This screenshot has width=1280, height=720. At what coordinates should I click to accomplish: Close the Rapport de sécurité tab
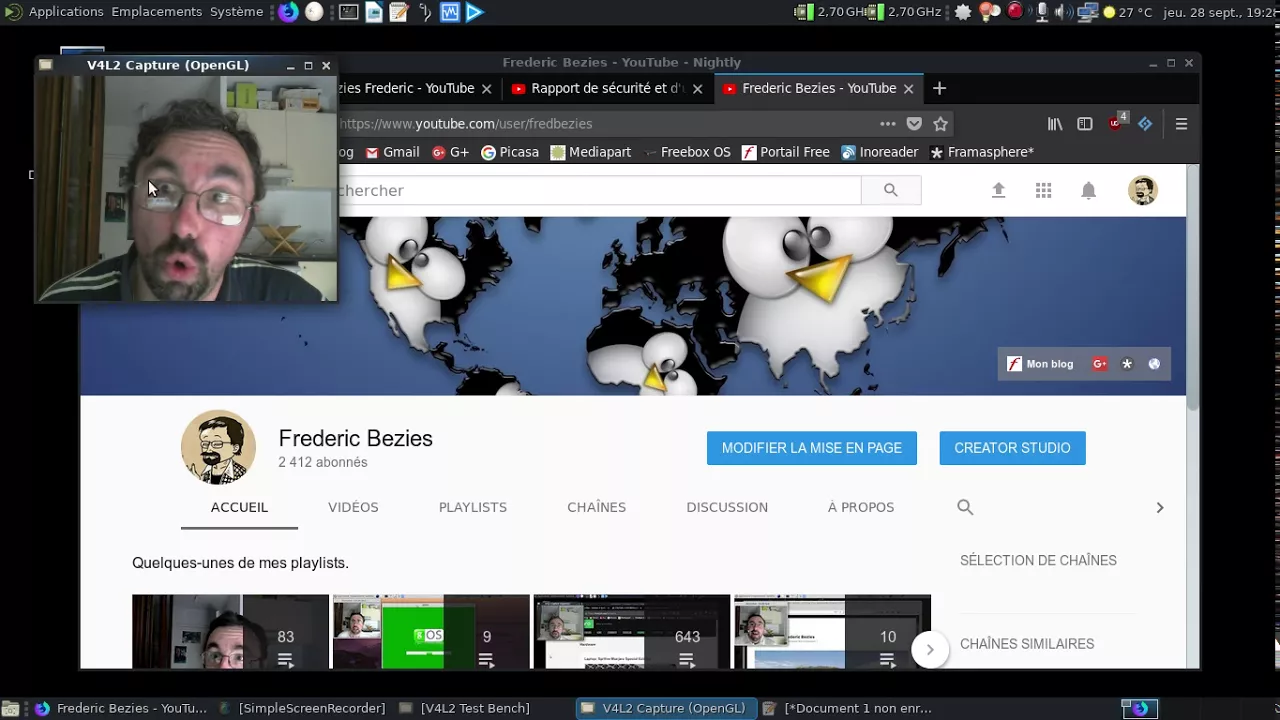(697, 88)
